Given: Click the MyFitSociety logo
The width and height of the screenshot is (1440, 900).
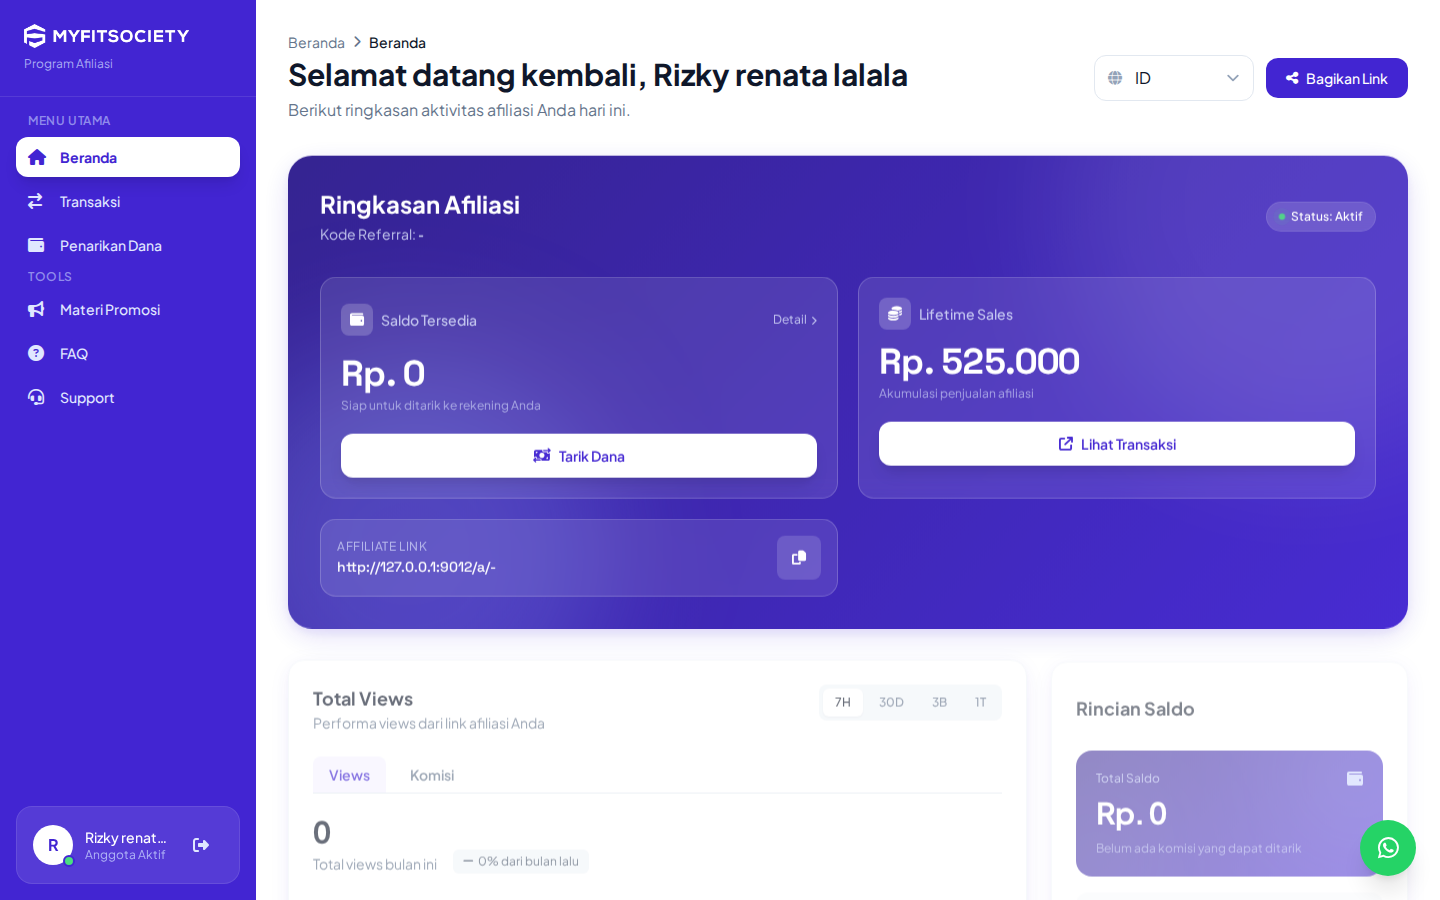Looking at the screenshot, I should tap(106, 36).
